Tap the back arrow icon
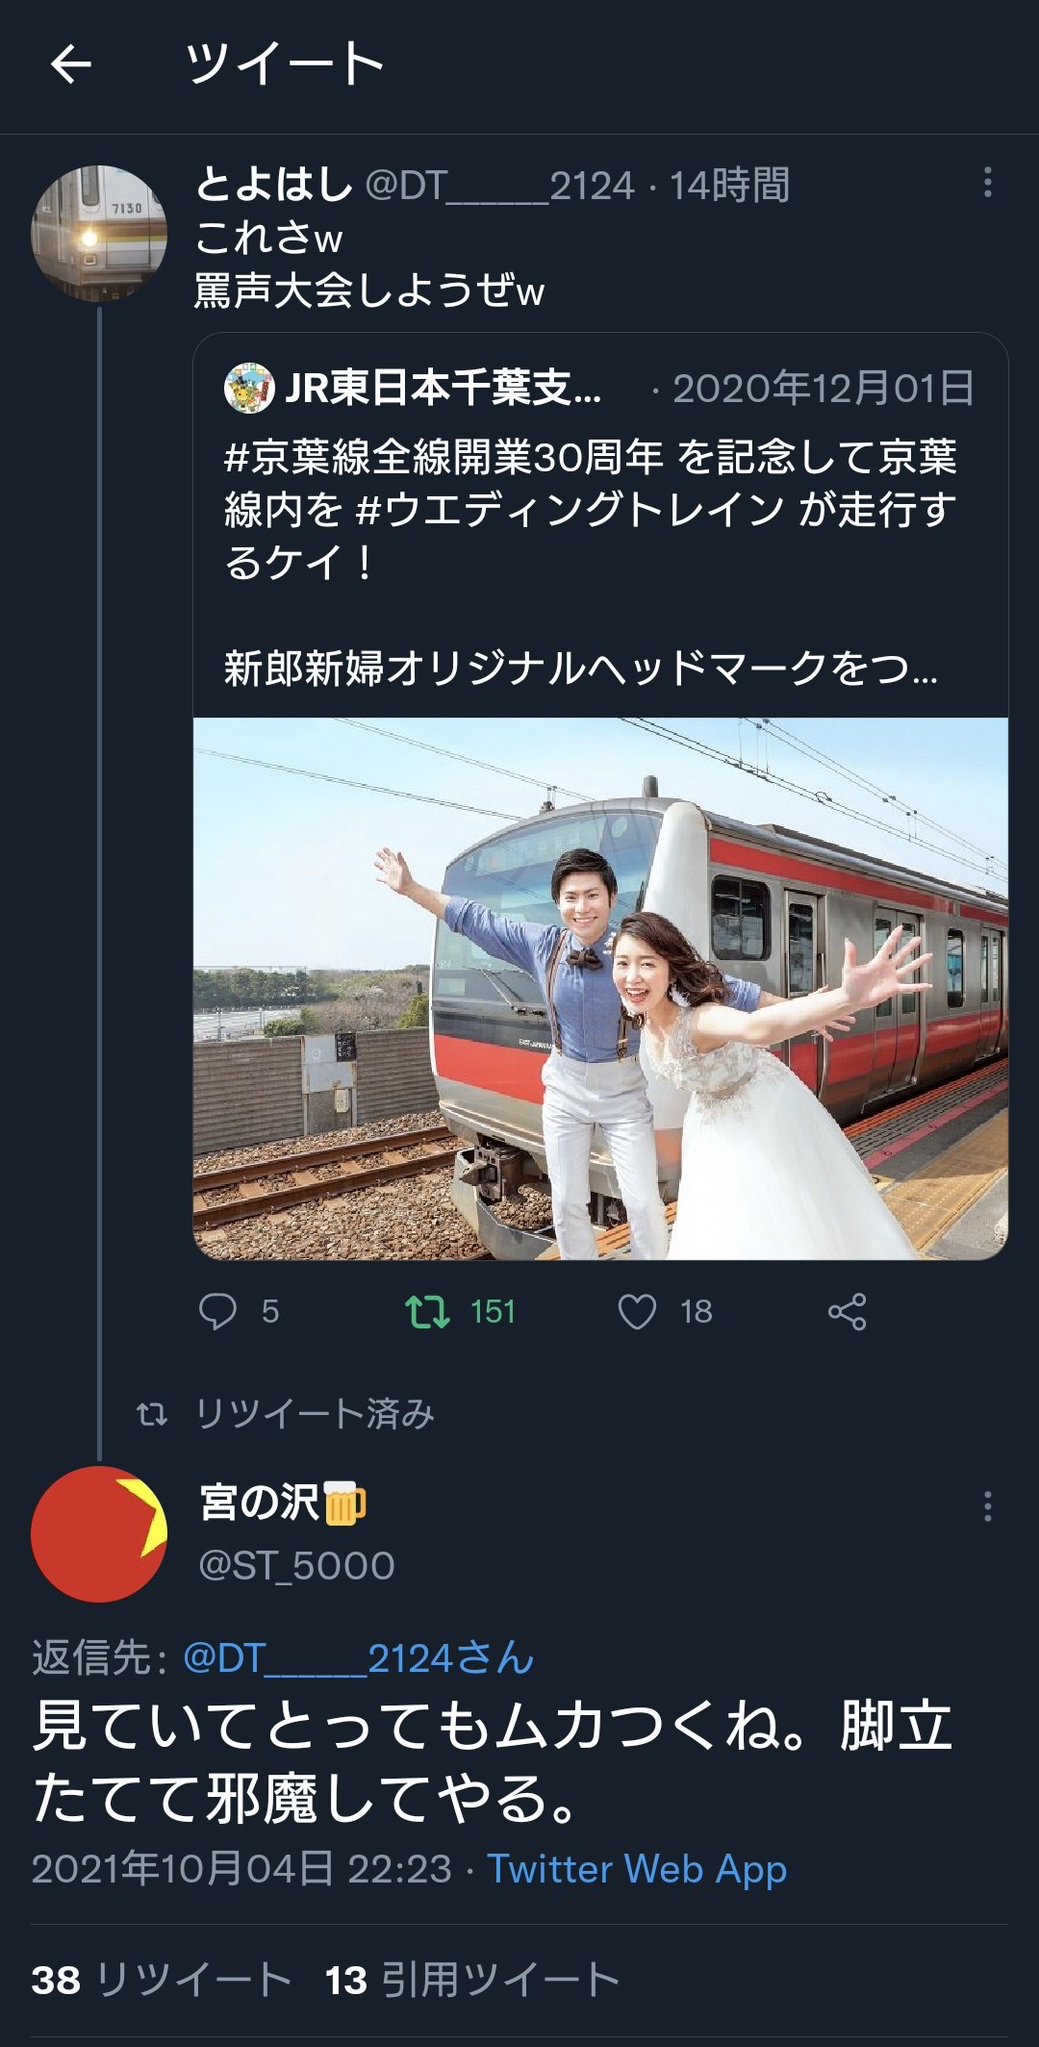 (71, 65)
